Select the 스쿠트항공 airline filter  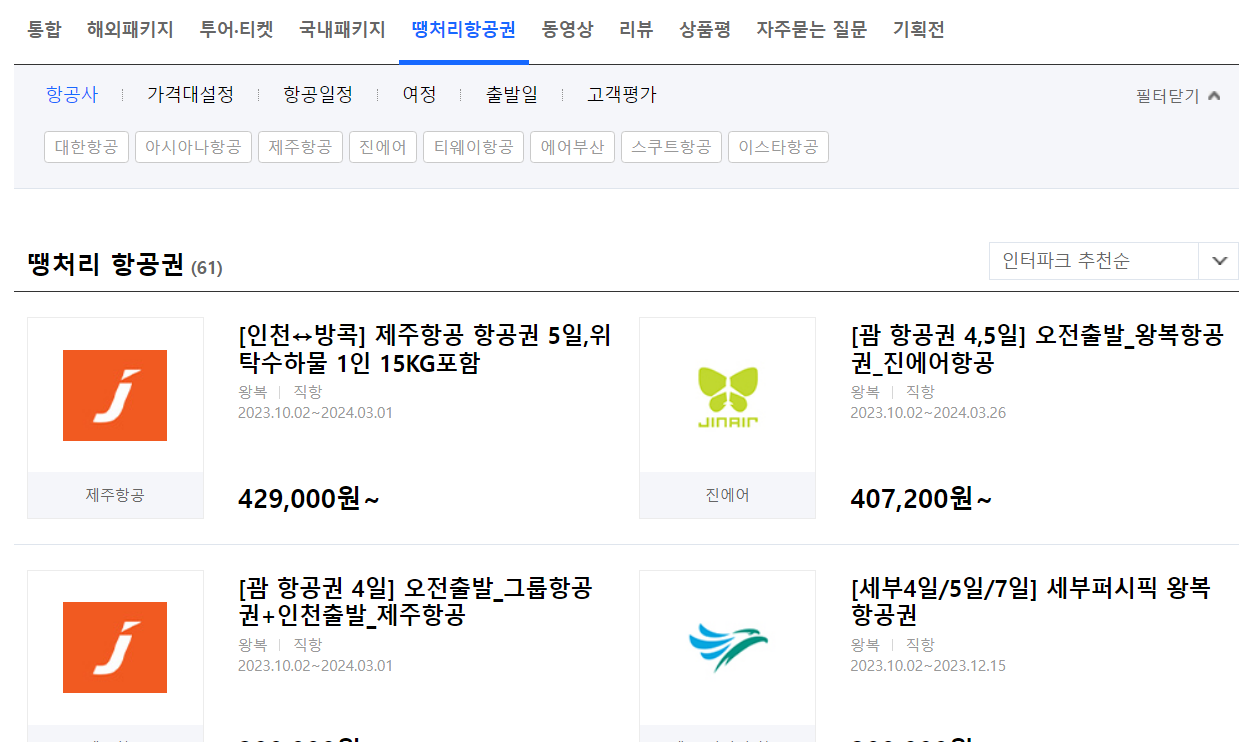coord(671,146)
